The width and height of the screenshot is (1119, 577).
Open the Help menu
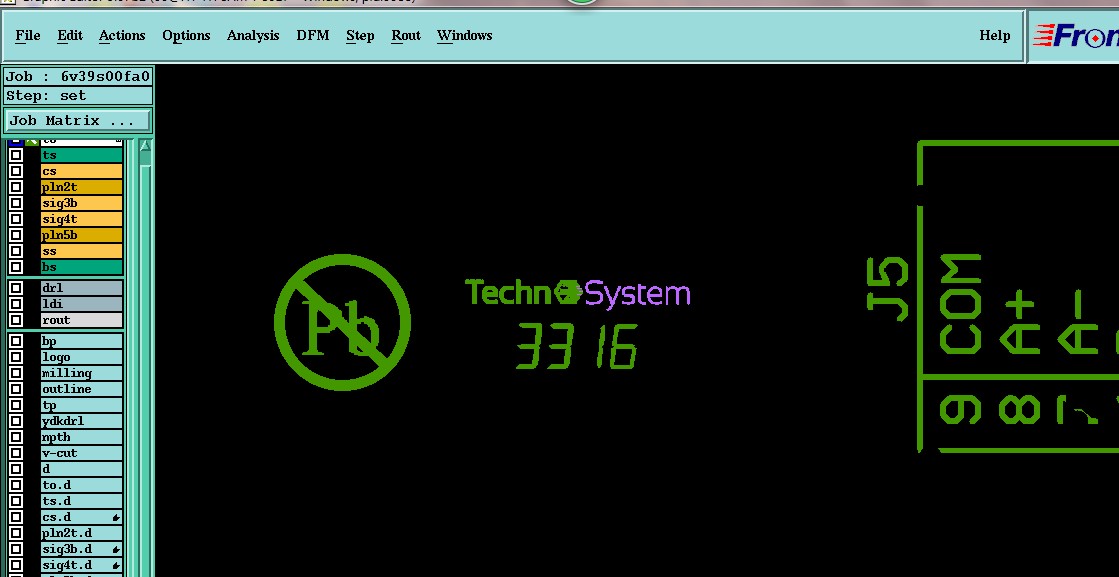tap(994, 36)
